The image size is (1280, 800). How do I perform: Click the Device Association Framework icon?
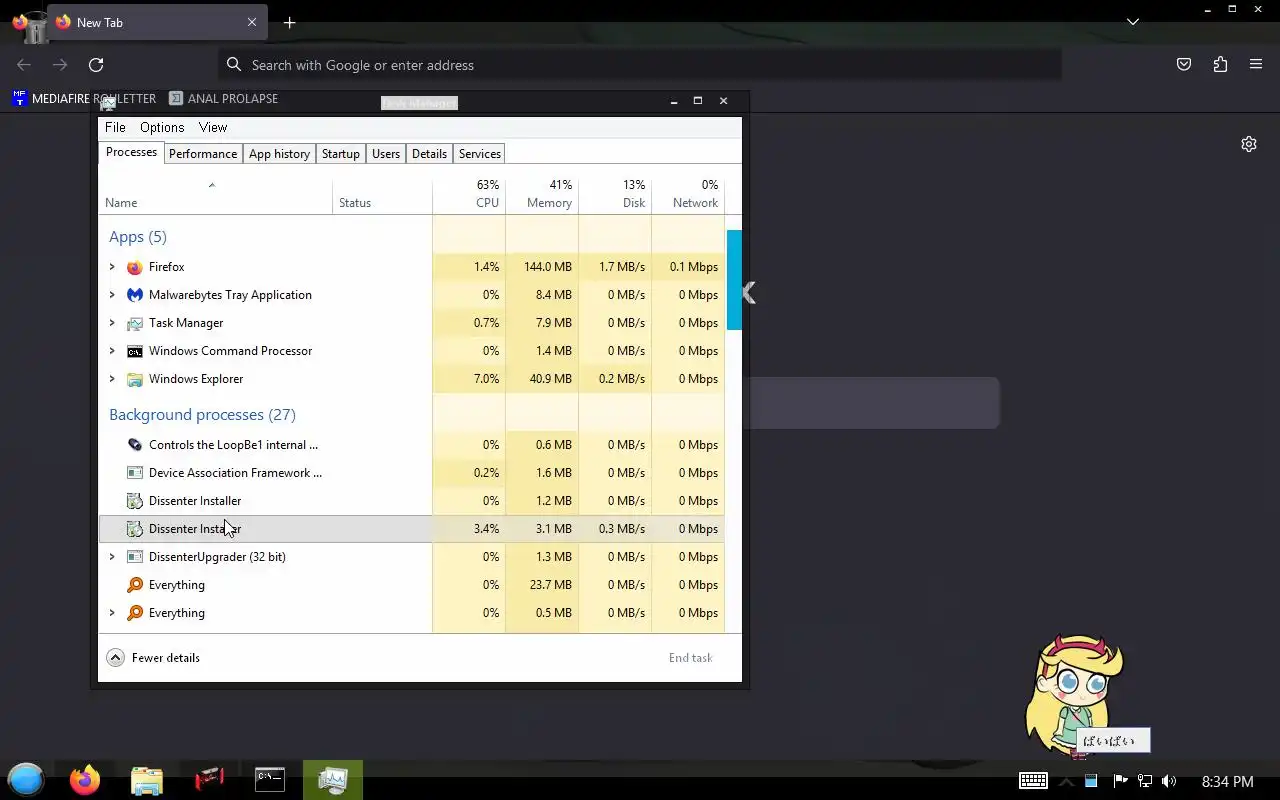(135, 473)
